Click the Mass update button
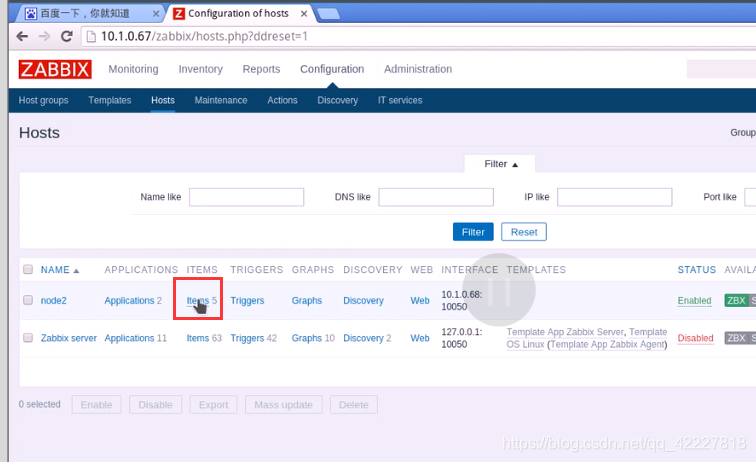This screenshot has height=462, width=756. (x=284, y=405)
